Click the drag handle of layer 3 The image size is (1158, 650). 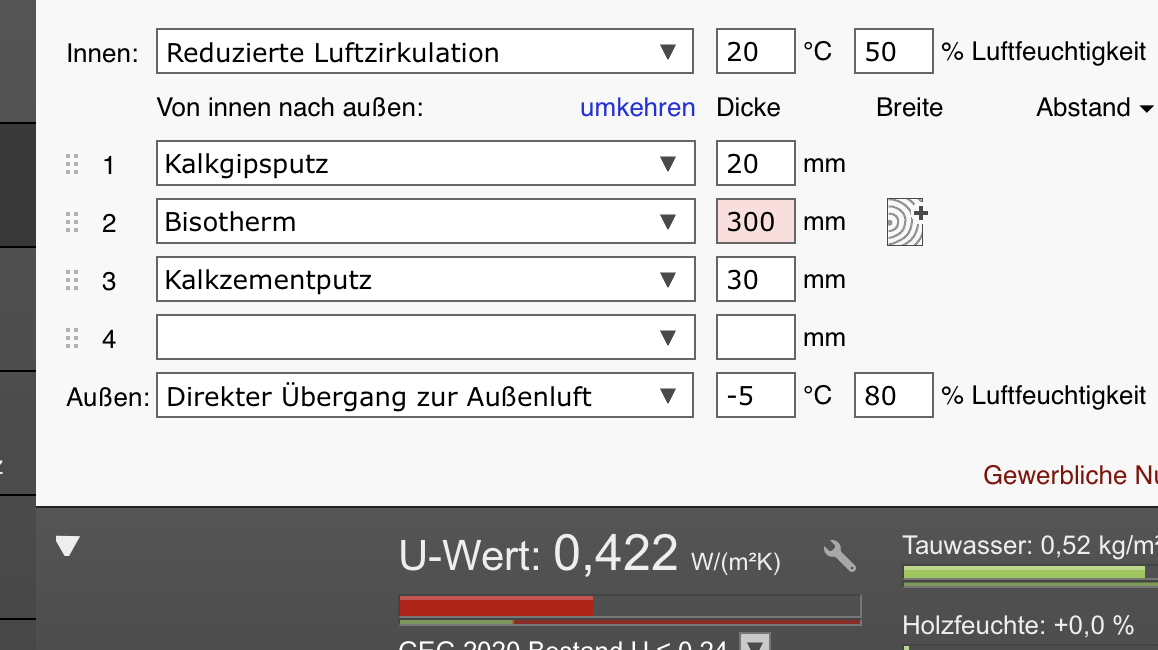(x=72, y=281)
